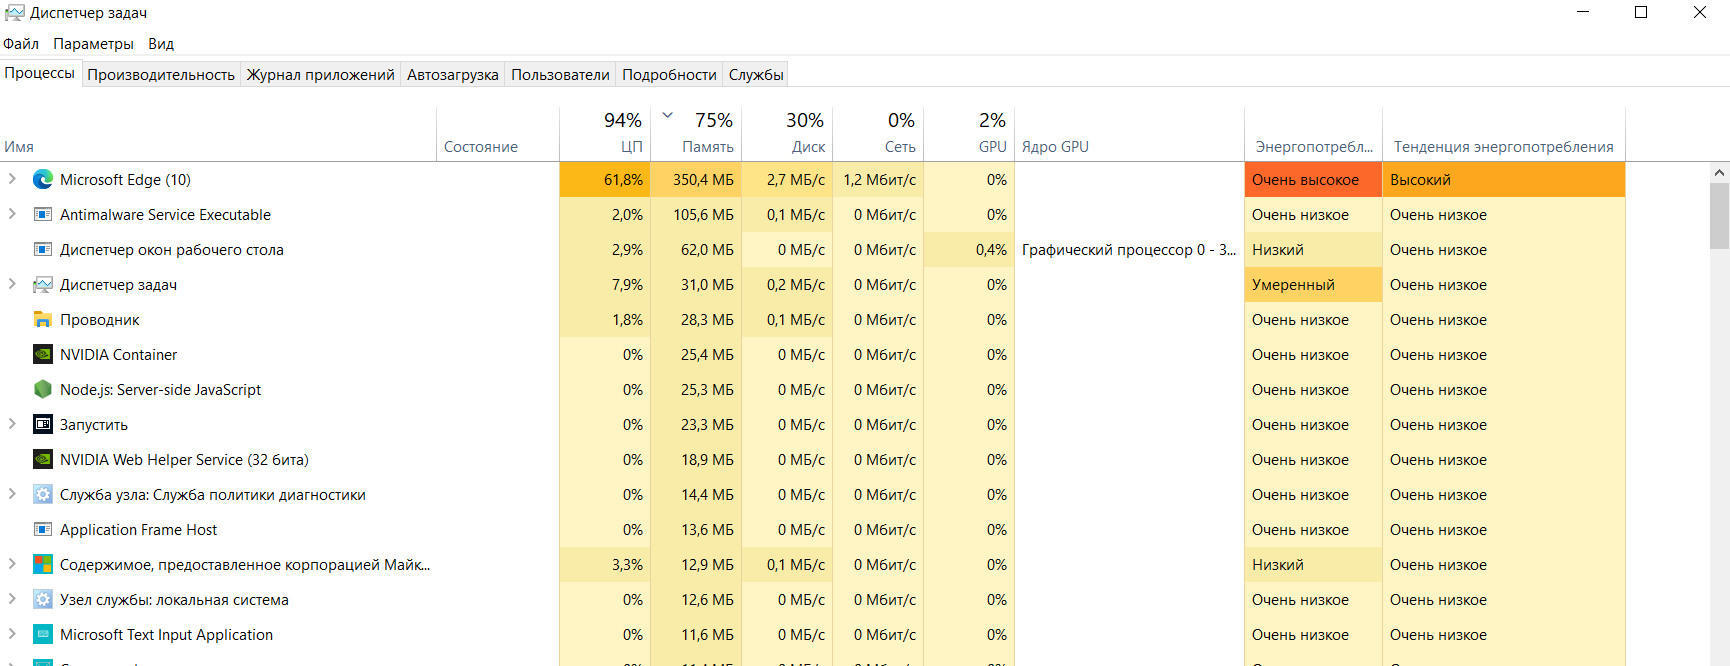
Task: Click the Microsoft content tile icon
Action: coord(43,565)
